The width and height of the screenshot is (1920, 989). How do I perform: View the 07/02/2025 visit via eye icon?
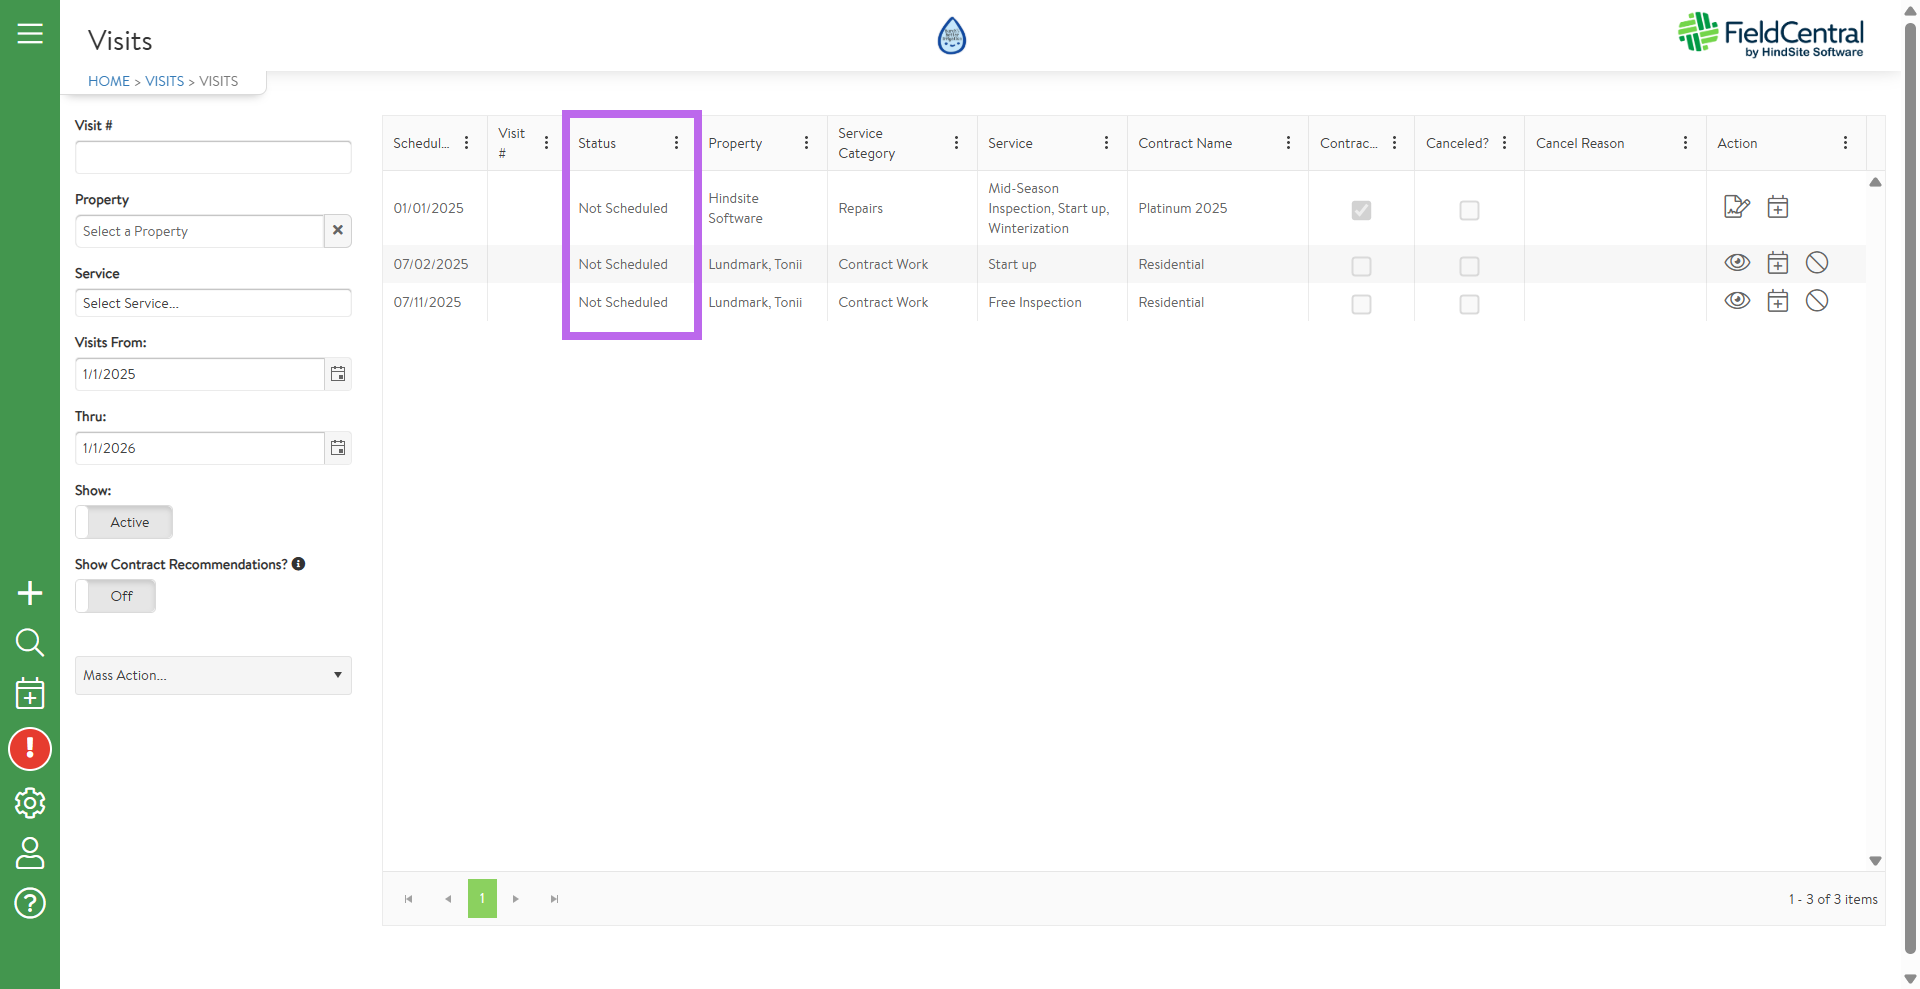coord(1737,263)
